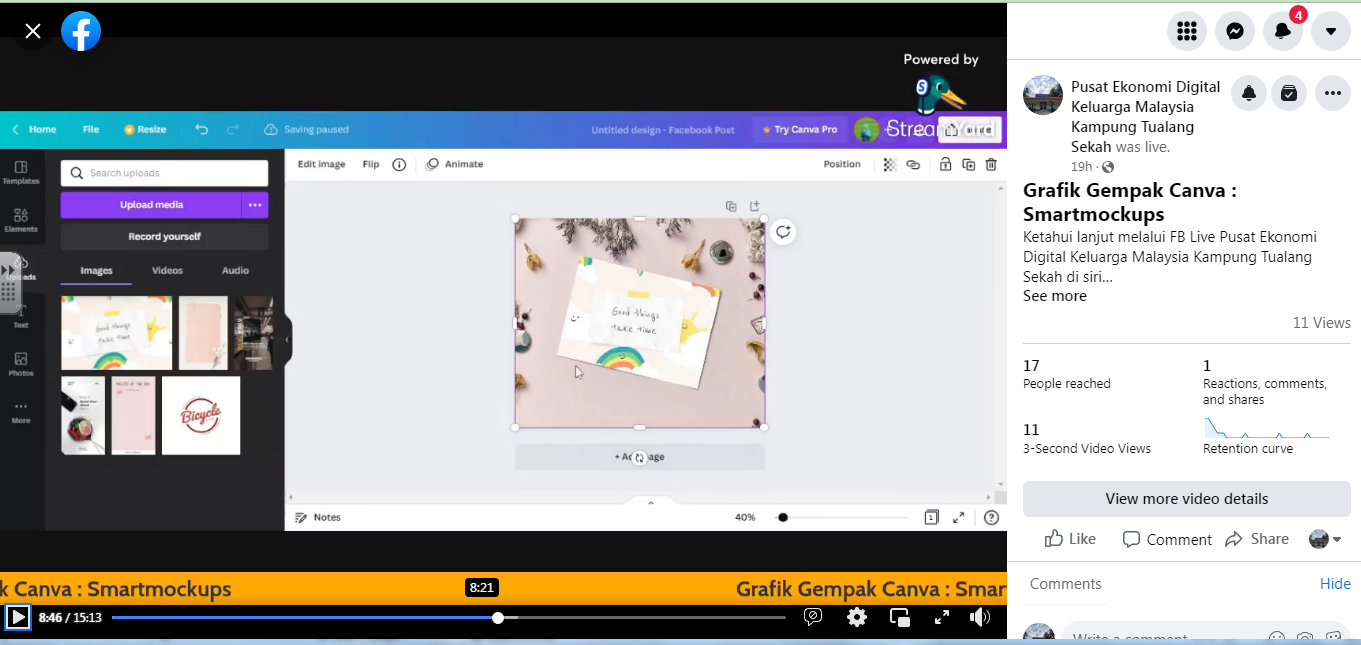Open the Position panel
The image size is (1361, 645).
pyautogui.click(x=842, y=164)
